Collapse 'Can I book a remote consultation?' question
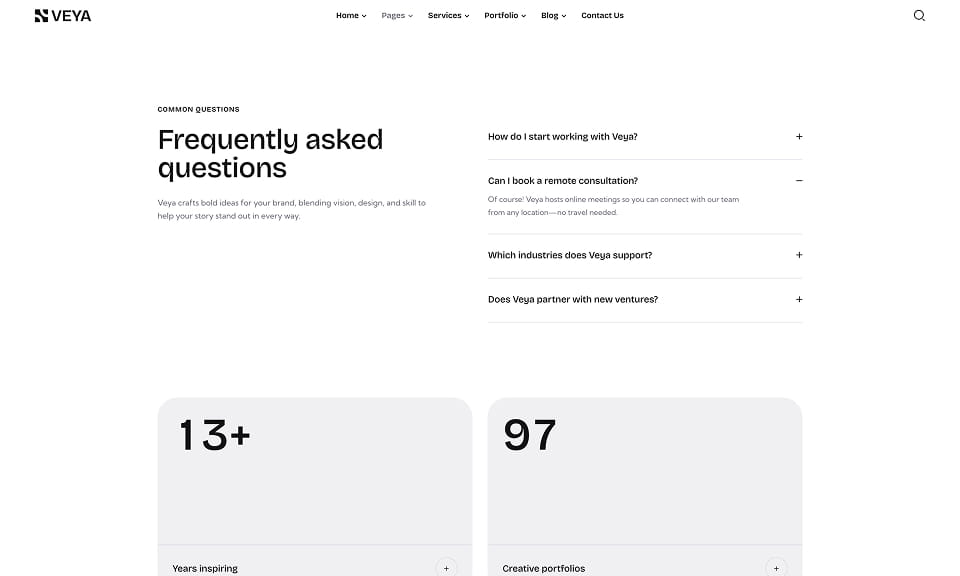960x576 pixels. pyautogui.click(x=645, y=181)
